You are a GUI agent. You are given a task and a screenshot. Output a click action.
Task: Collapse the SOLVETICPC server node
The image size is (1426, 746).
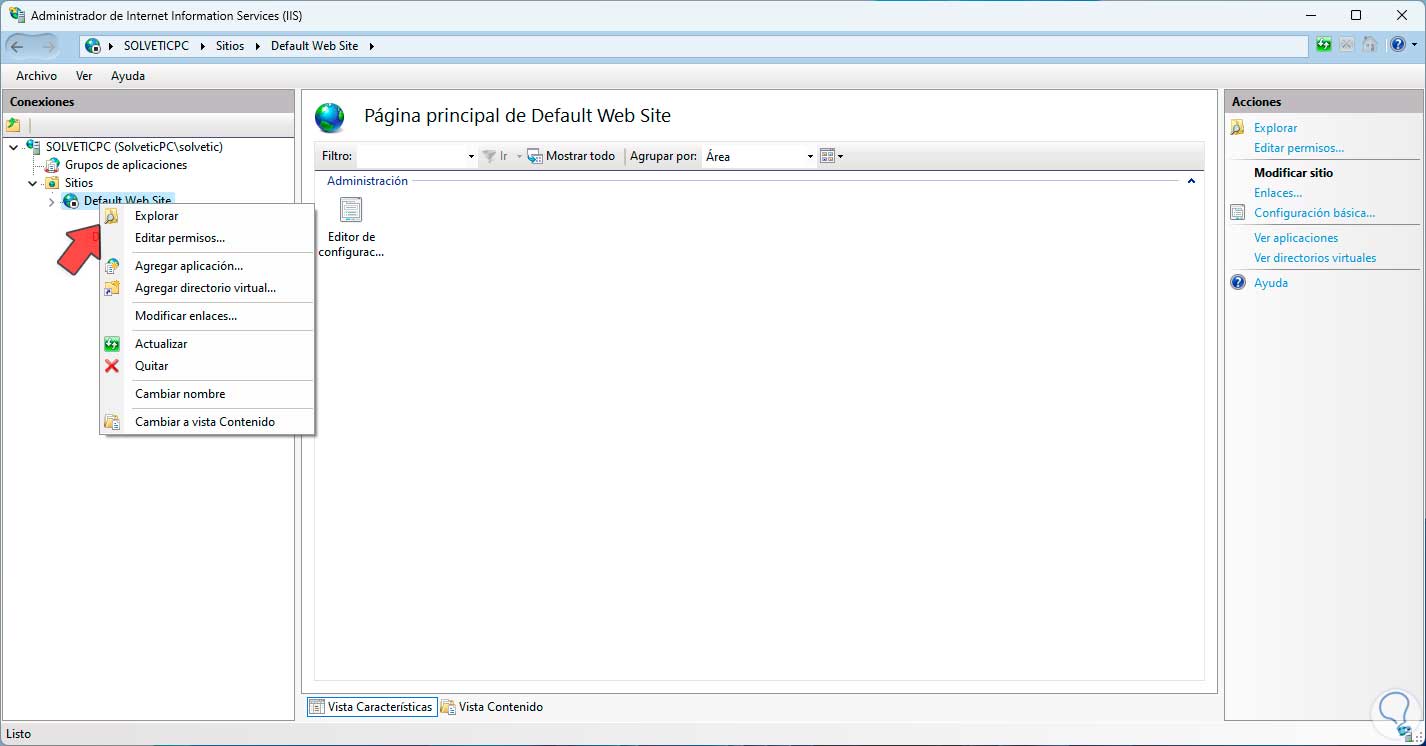[13, 147]
